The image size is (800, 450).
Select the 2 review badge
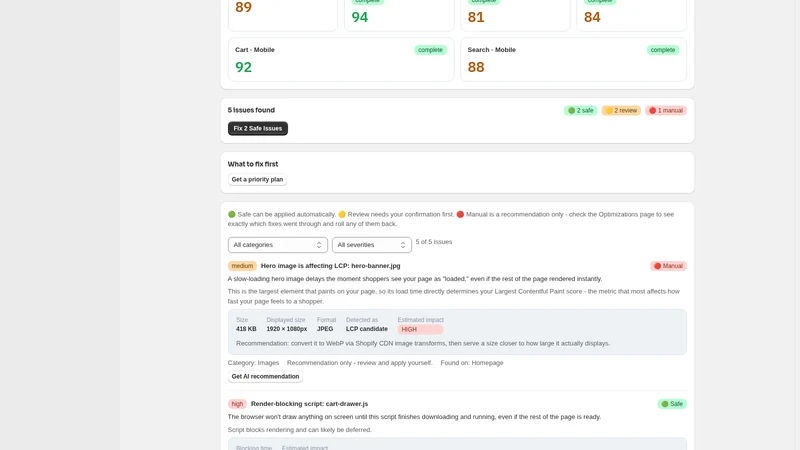point(621,111)
